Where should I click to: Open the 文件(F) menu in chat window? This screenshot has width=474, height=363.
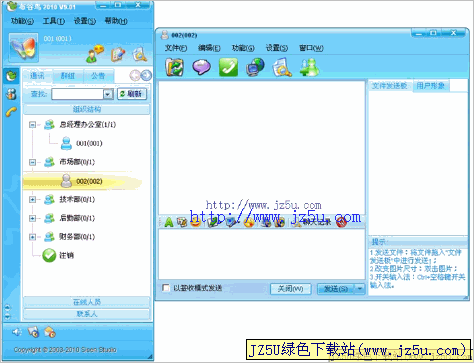pos(176,48)
